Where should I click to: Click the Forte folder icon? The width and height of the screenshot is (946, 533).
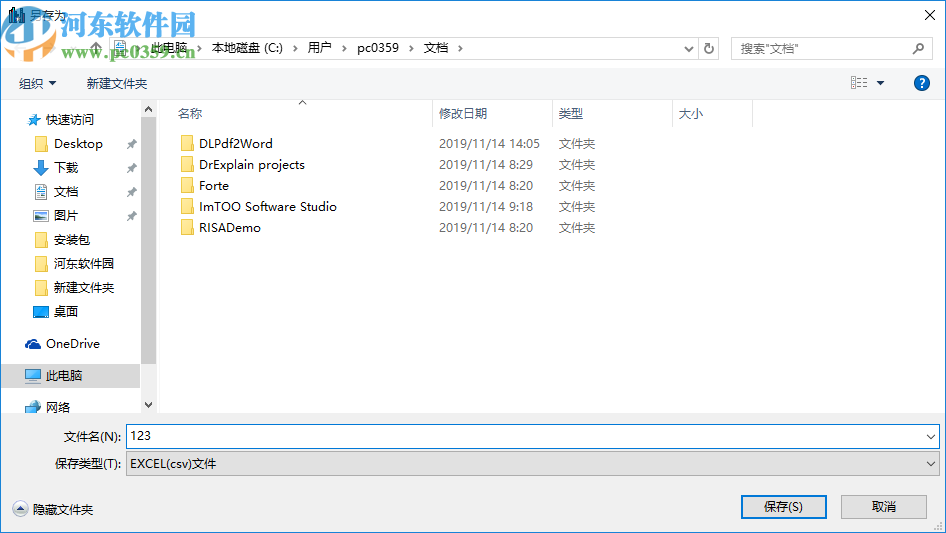point(187,185)
